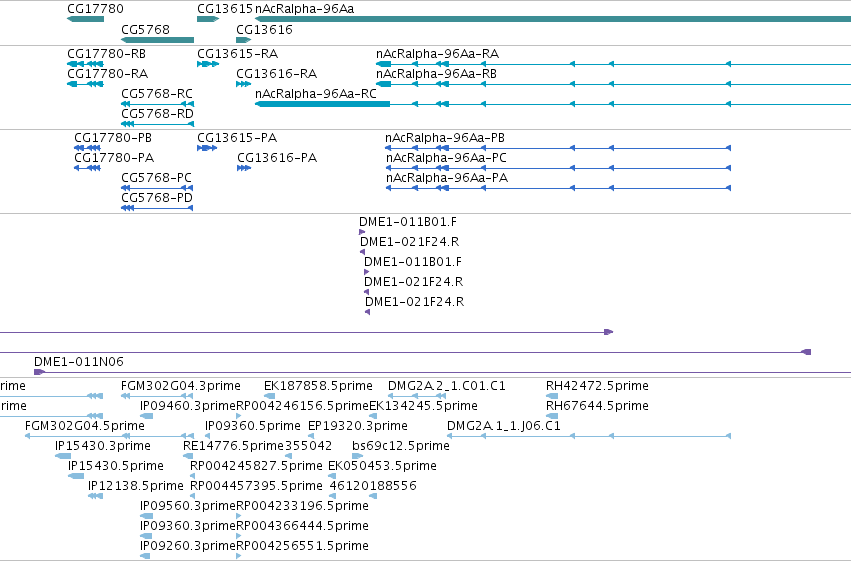Click the DMG2A.2_1.C01.C1 label
The width and height of the screenshot is (851, 561).
(447, 386)
